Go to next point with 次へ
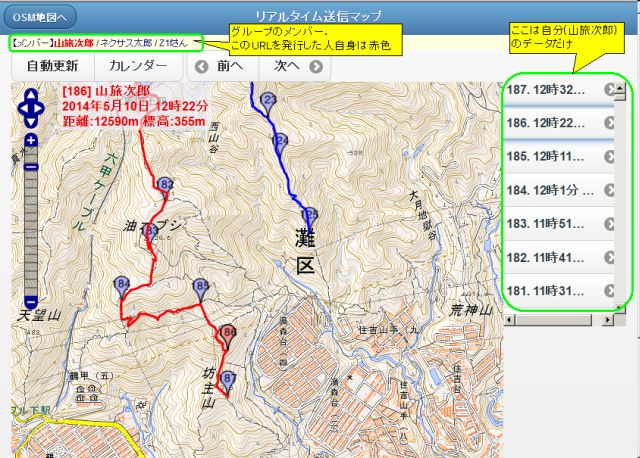 pos(297,66)
